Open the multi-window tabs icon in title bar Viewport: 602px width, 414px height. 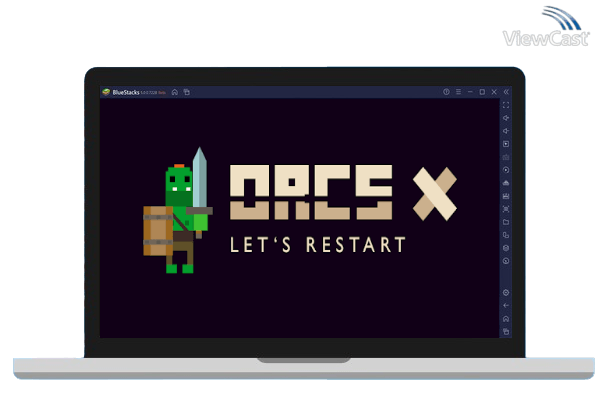[187, 92]
